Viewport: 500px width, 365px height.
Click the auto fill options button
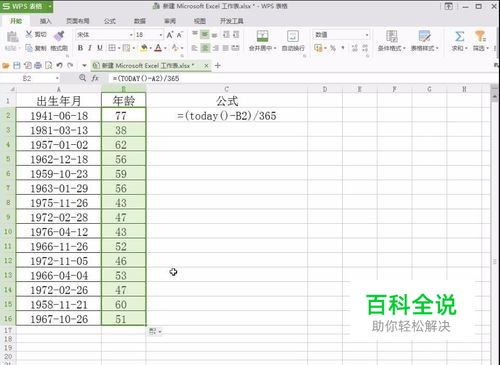155,331
